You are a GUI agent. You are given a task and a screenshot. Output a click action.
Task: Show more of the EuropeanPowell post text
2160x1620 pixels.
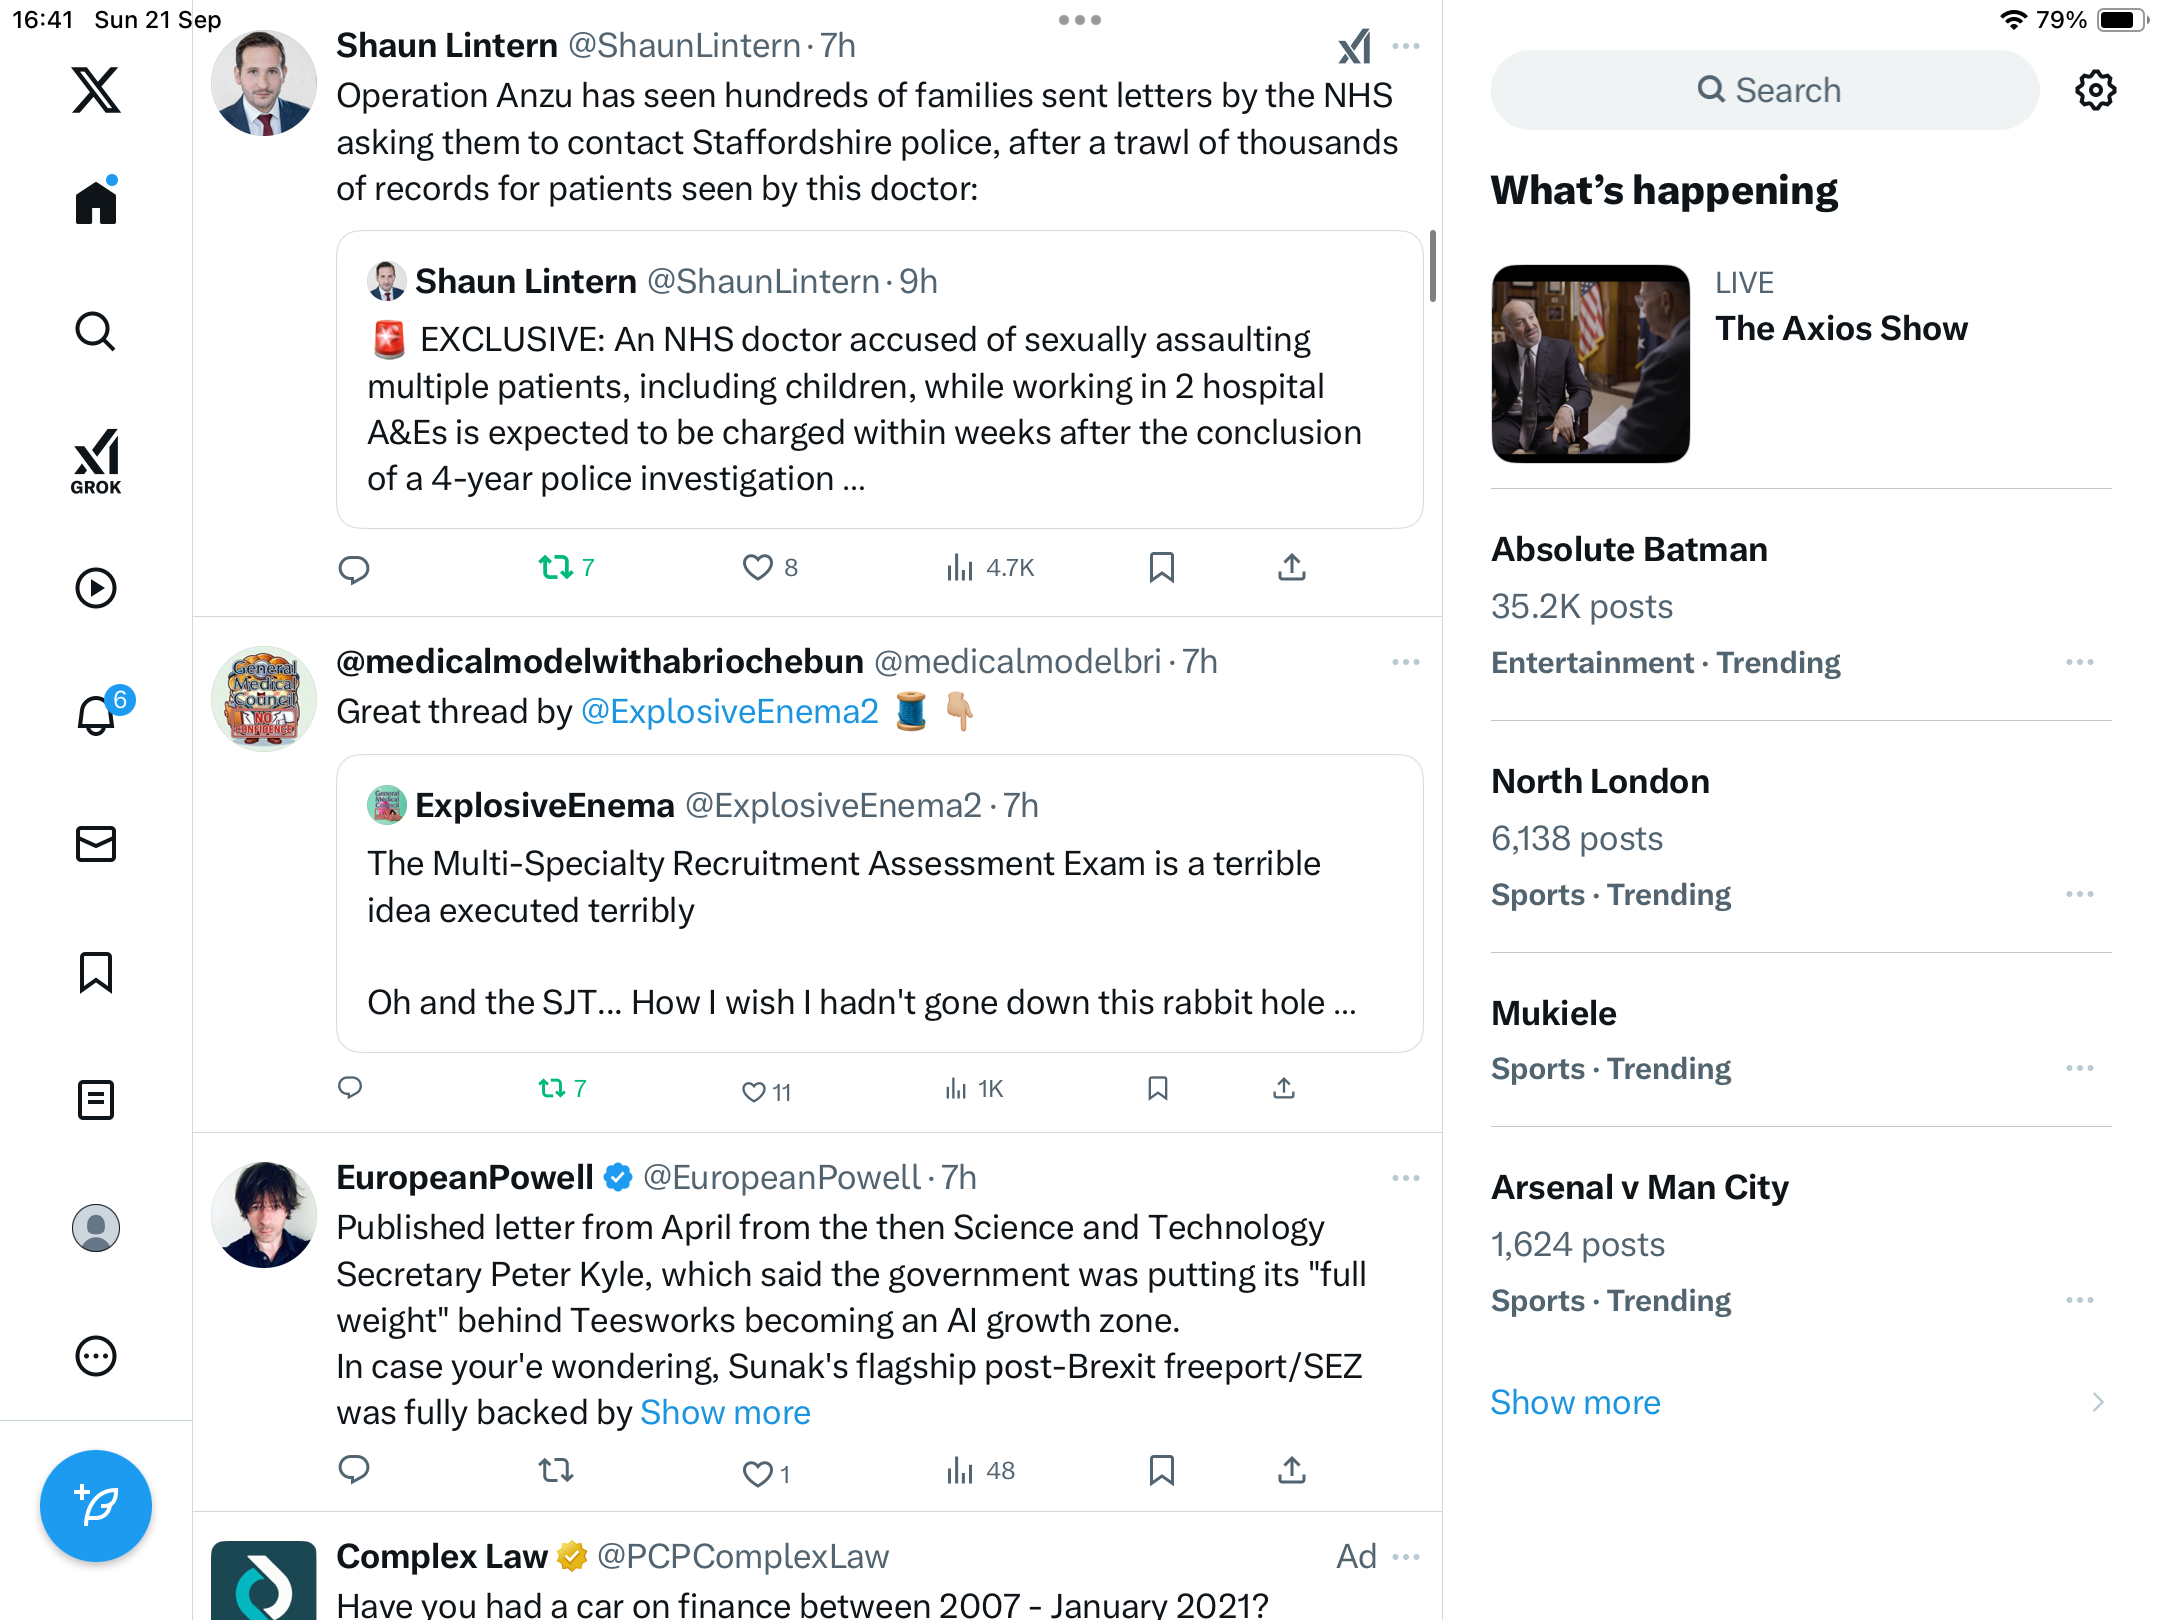click(x=725, y=1413)
